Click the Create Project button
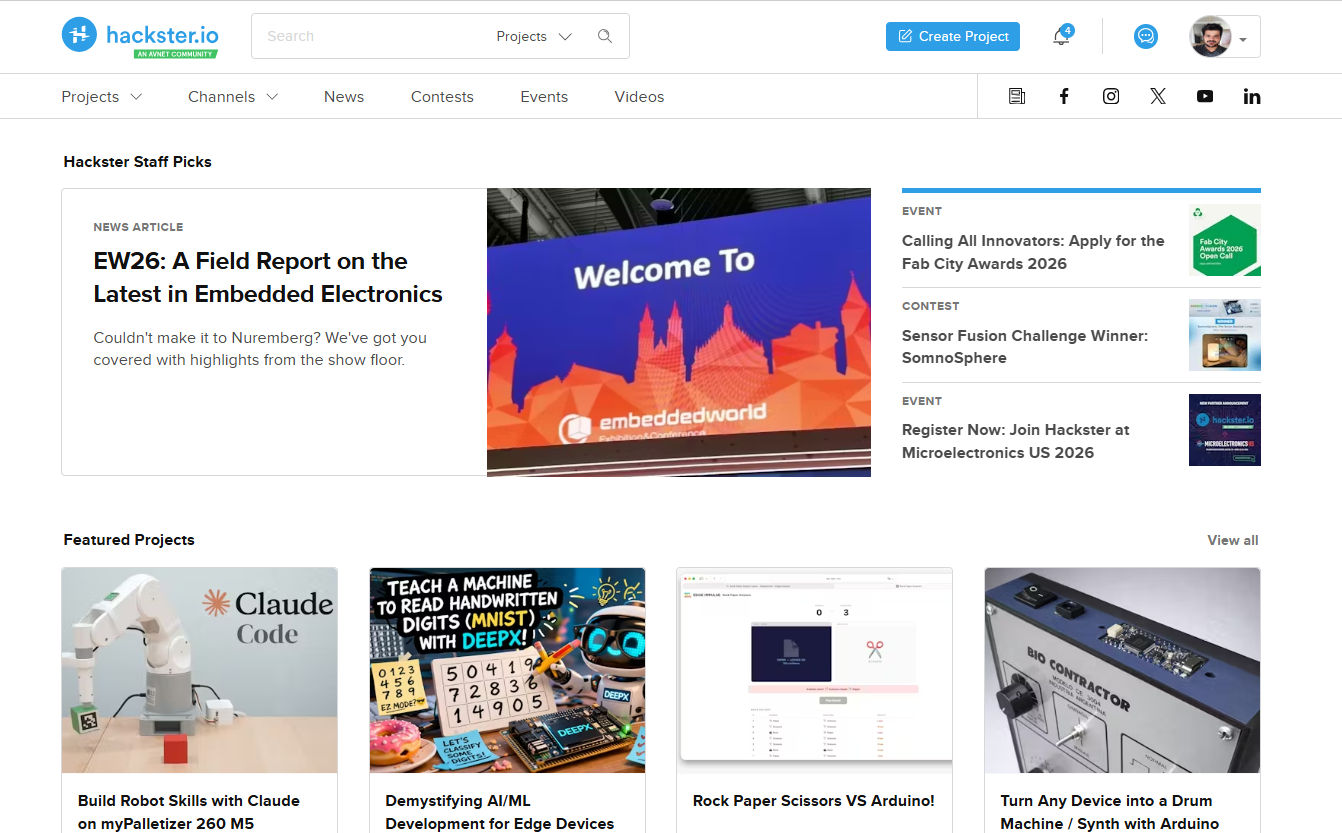 pos(953,36)
